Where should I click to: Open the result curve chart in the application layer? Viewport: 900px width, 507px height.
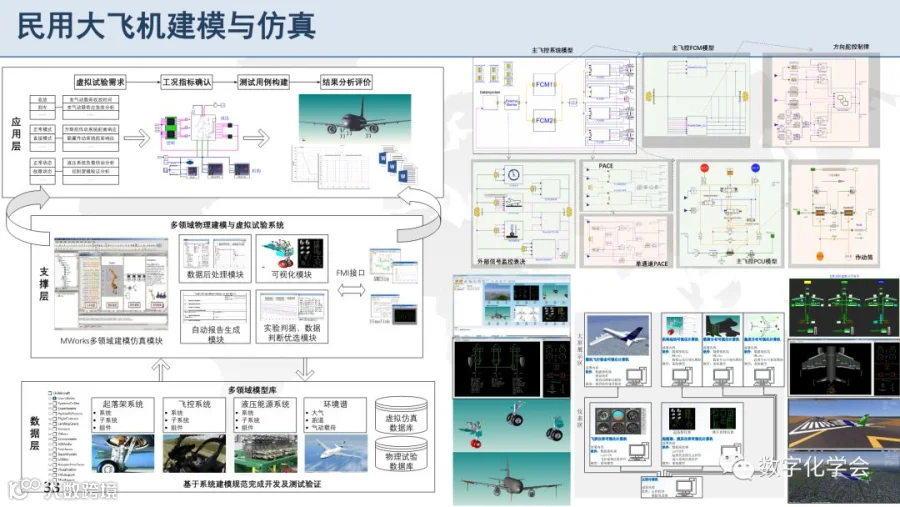(x=332, y=165)
